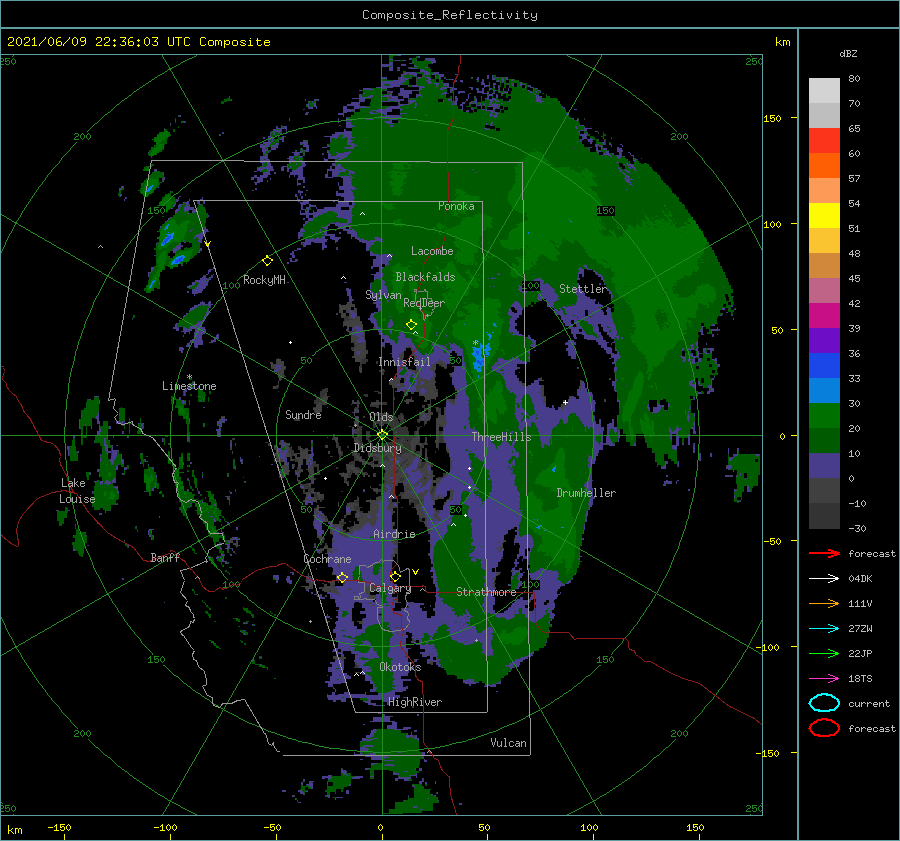Click the bright yellow 54-51 dBZ swatch
900x841 pixels.
tap(824, 216)
